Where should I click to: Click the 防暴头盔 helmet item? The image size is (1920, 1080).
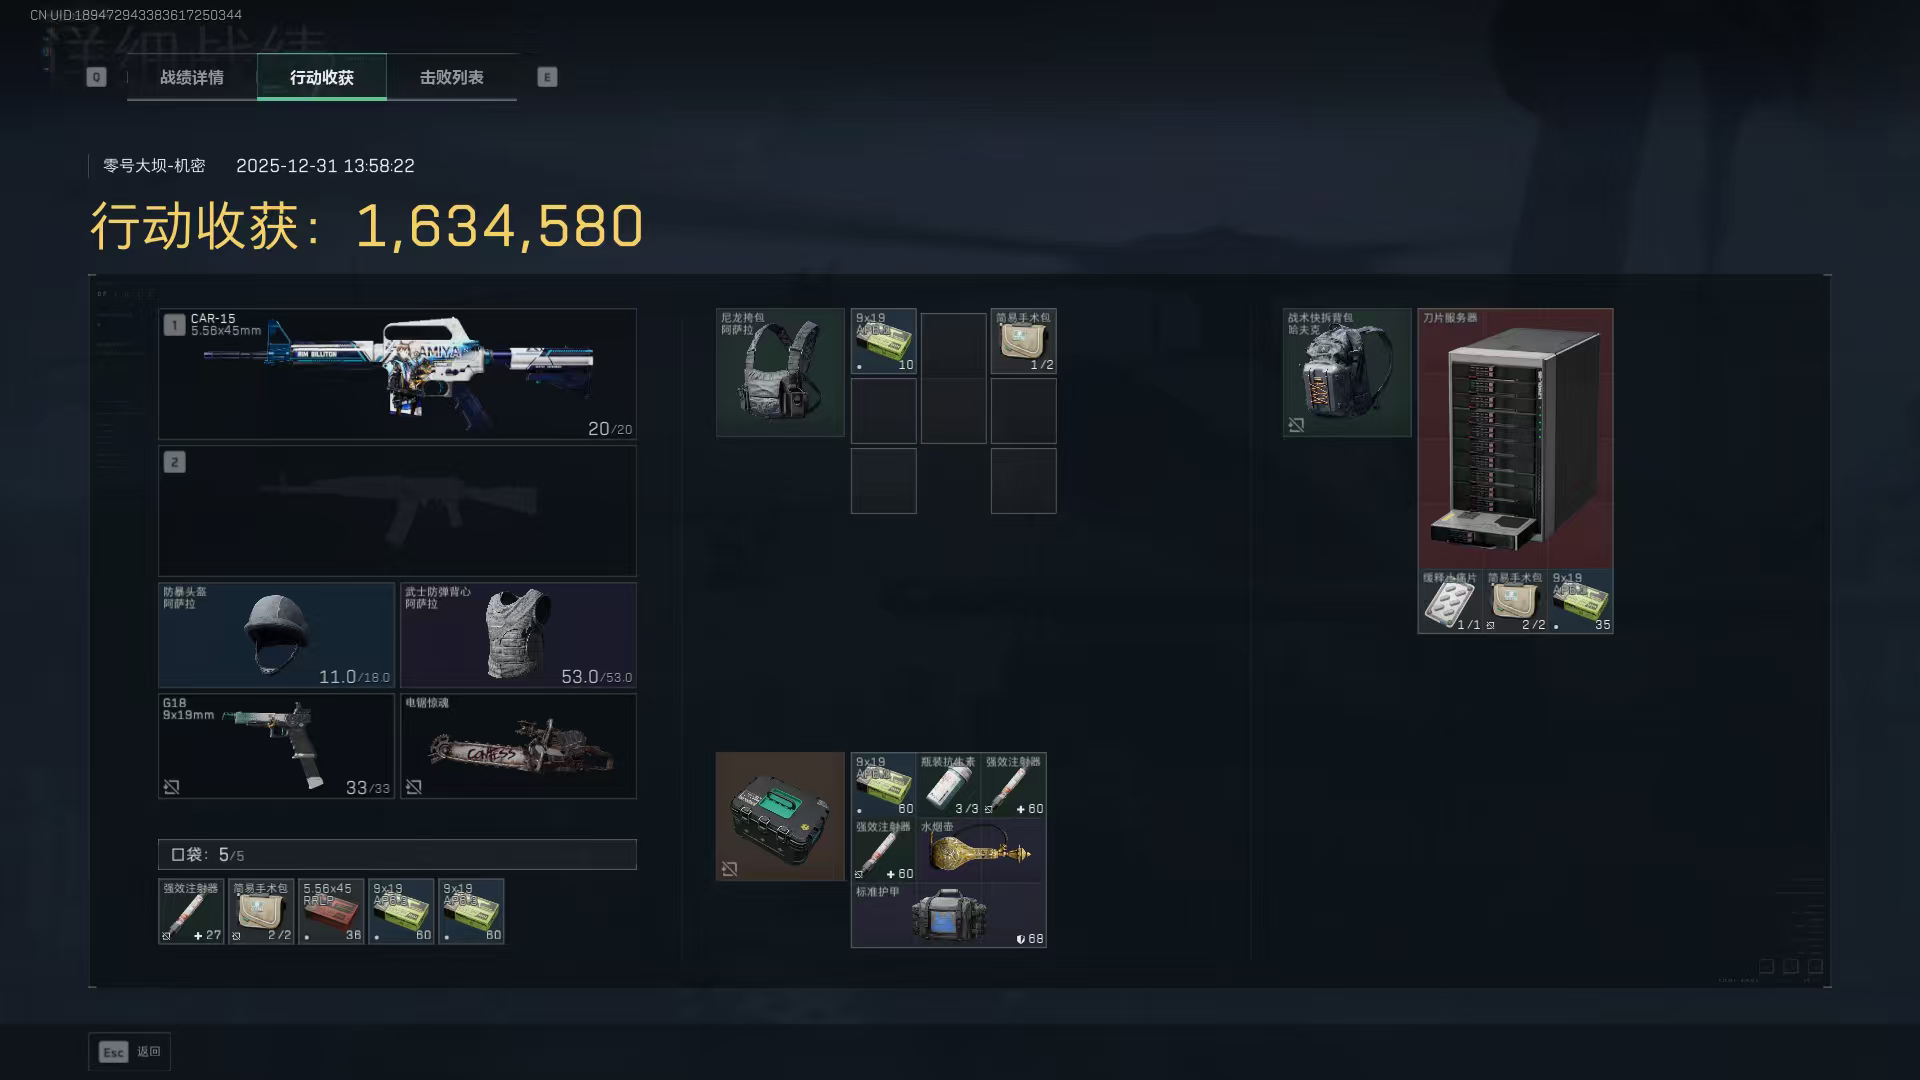click(276, 635)
